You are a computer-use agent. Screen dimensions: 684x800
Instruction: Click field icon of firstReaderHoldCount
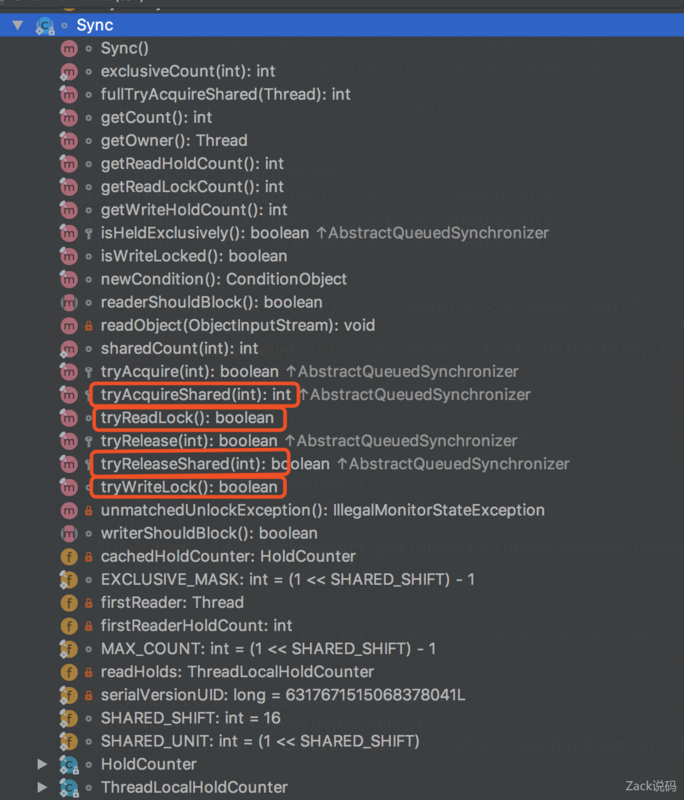[x=69, y=626]
